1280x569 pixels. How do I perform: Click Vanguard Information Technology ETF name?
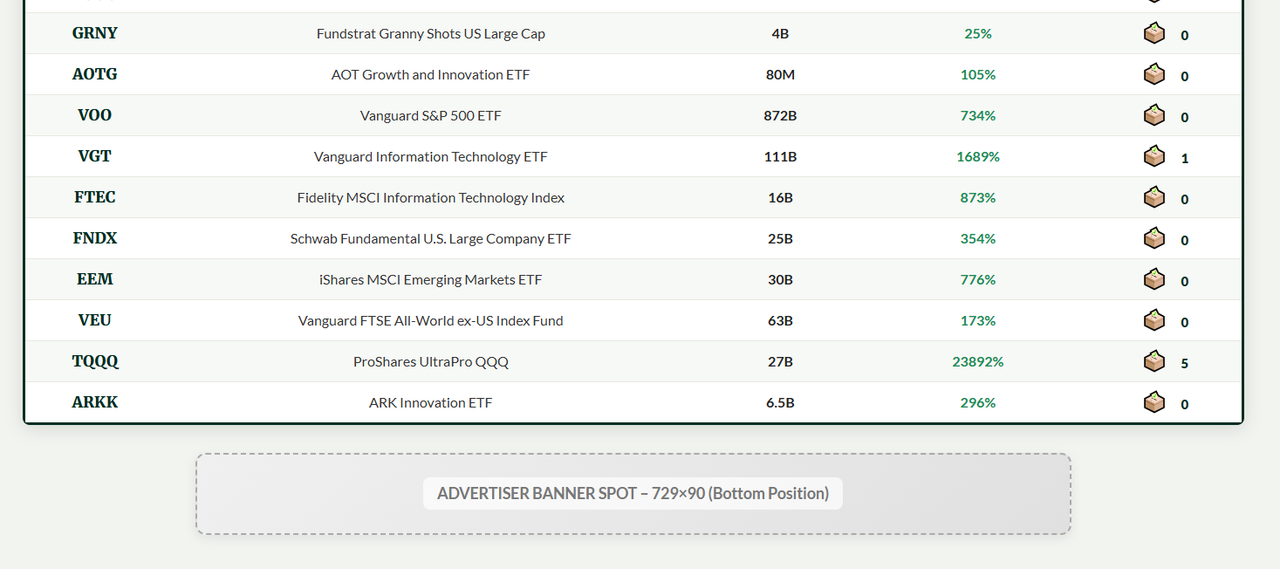[x=431, y=156]
